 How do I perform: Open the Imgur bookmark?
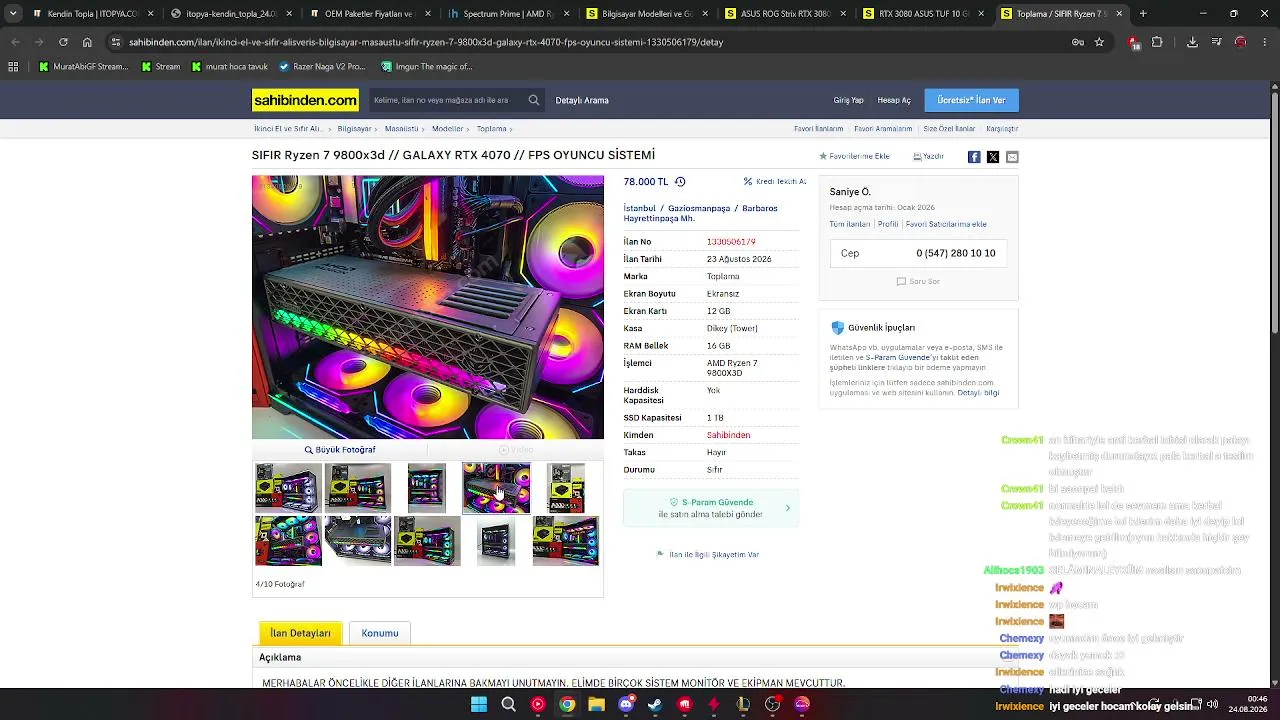(427, 67)
